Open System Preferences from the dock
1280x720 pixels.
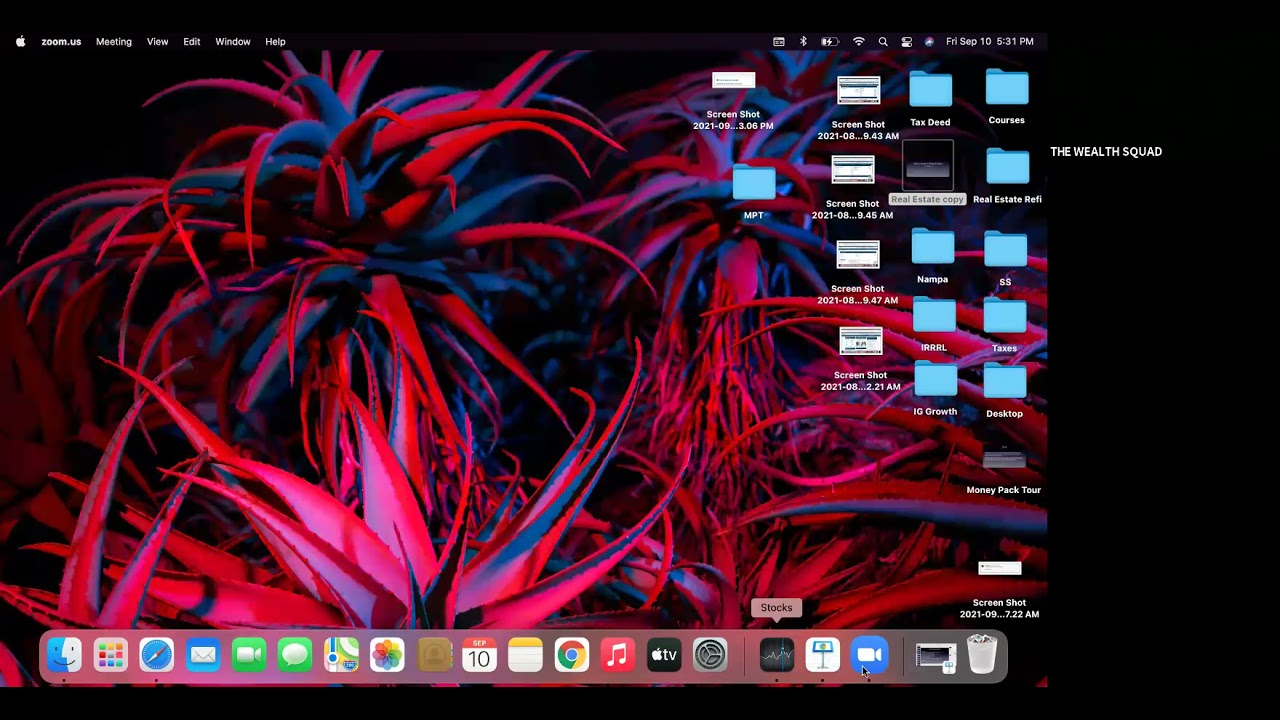(x=709, y=656)
